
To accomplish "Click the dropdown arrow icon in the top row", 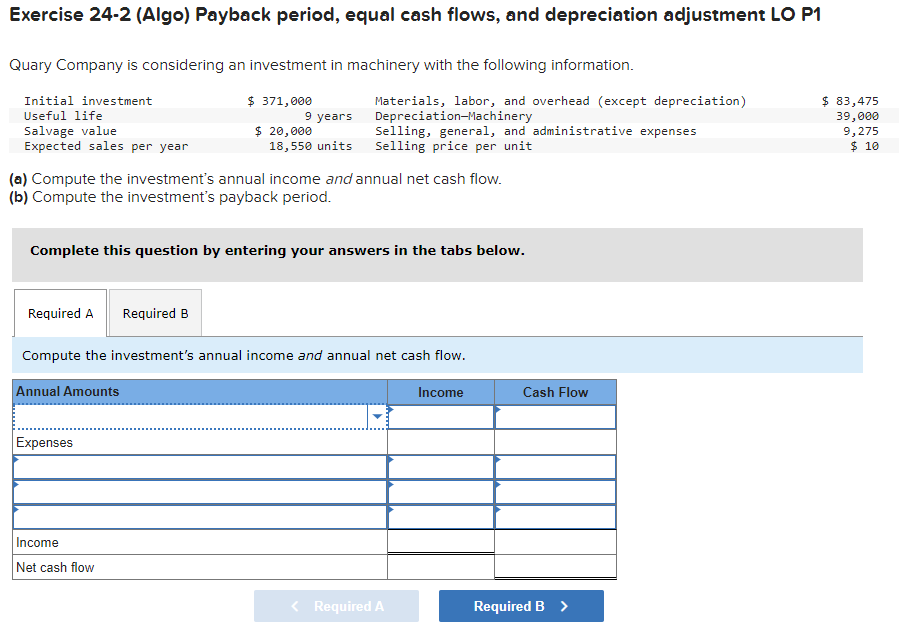I will [x=375, y=416].
